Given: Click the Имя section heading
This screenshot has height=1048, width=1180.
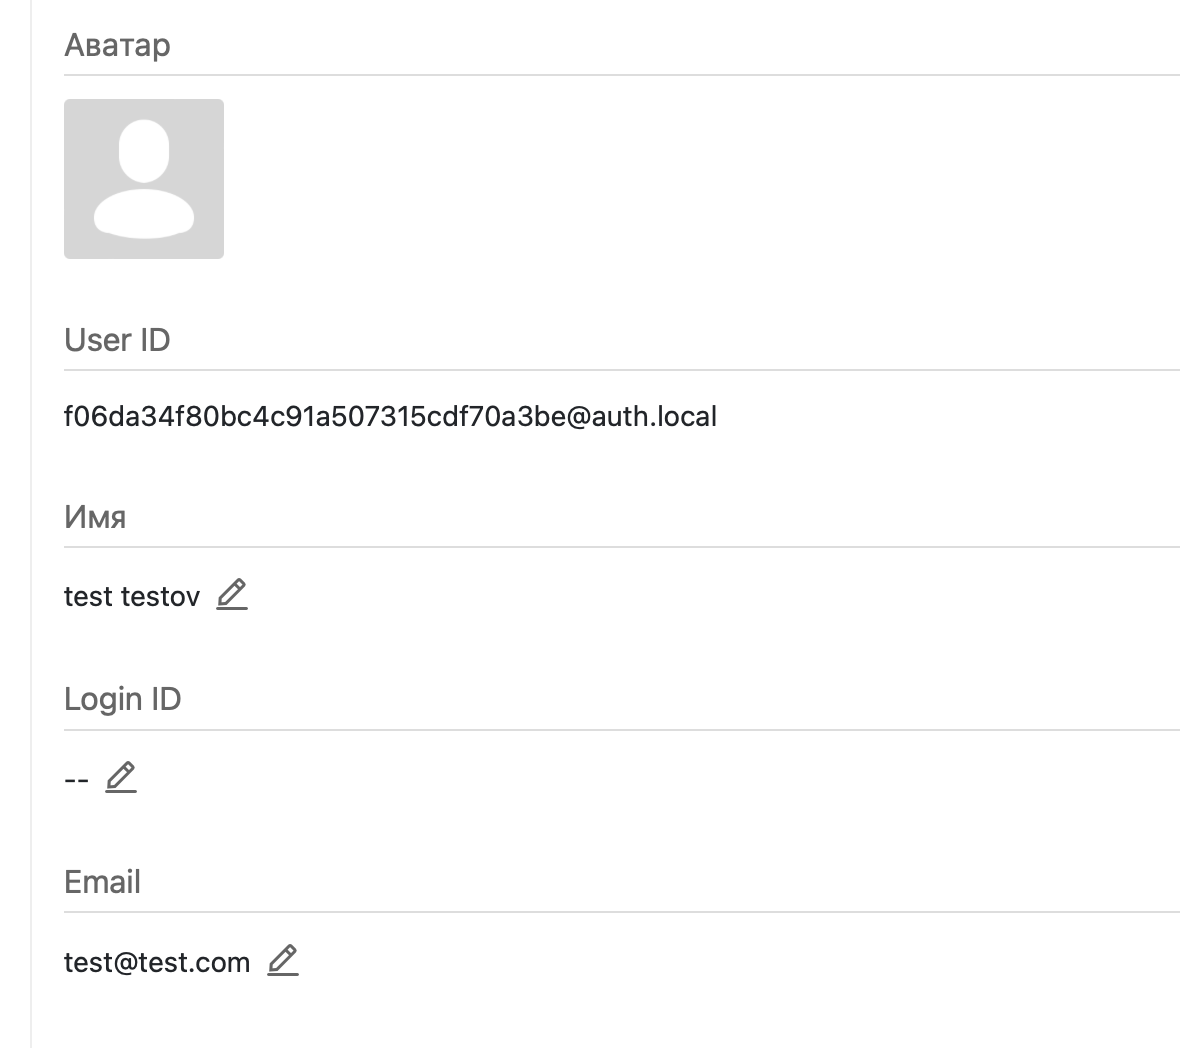Looking at the screenshot, I should coord(95,517).
